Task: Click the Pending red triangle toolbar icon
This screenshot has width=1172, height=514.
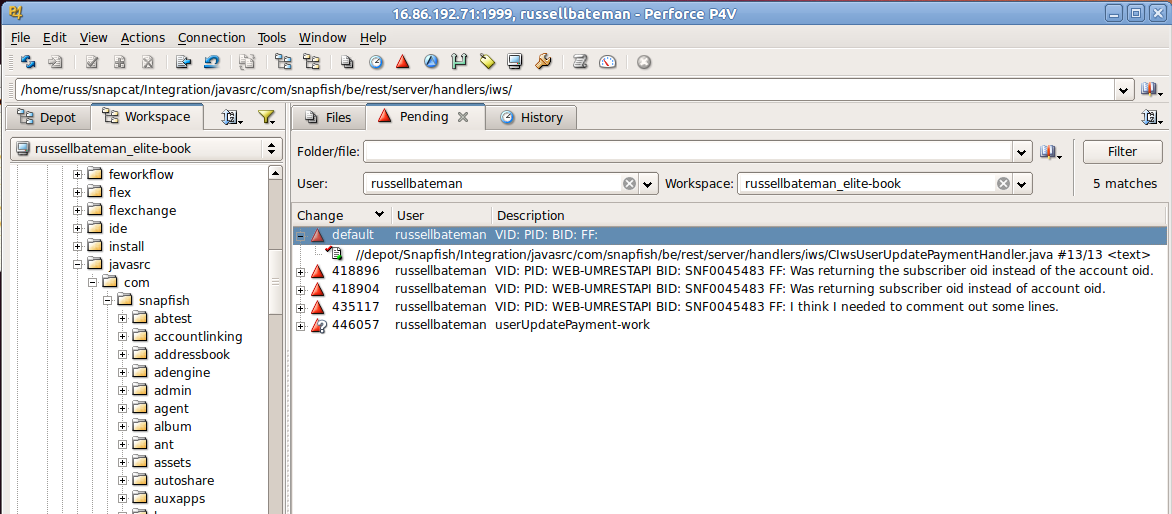Action: [x=403, y=62]
